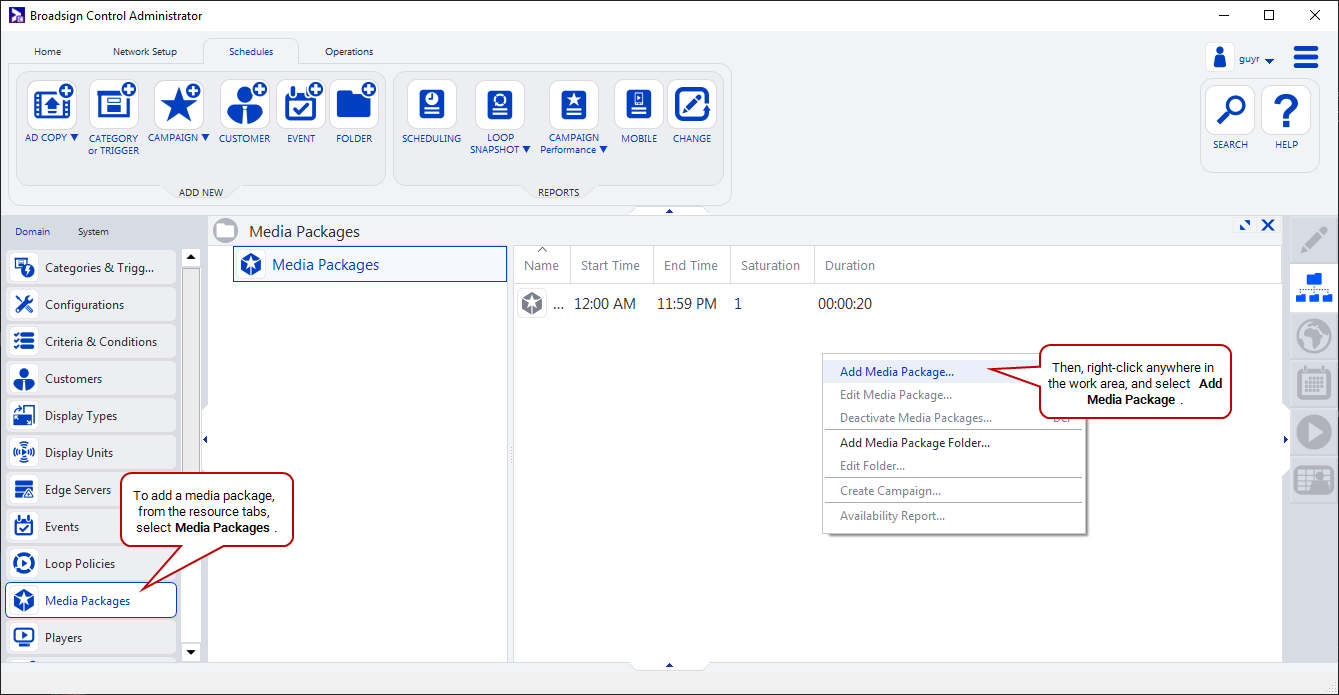Viewport: 1339px width, 695px height.
Task: Expand the Ad Copy dropdown arrow
Action: point(74,138)
